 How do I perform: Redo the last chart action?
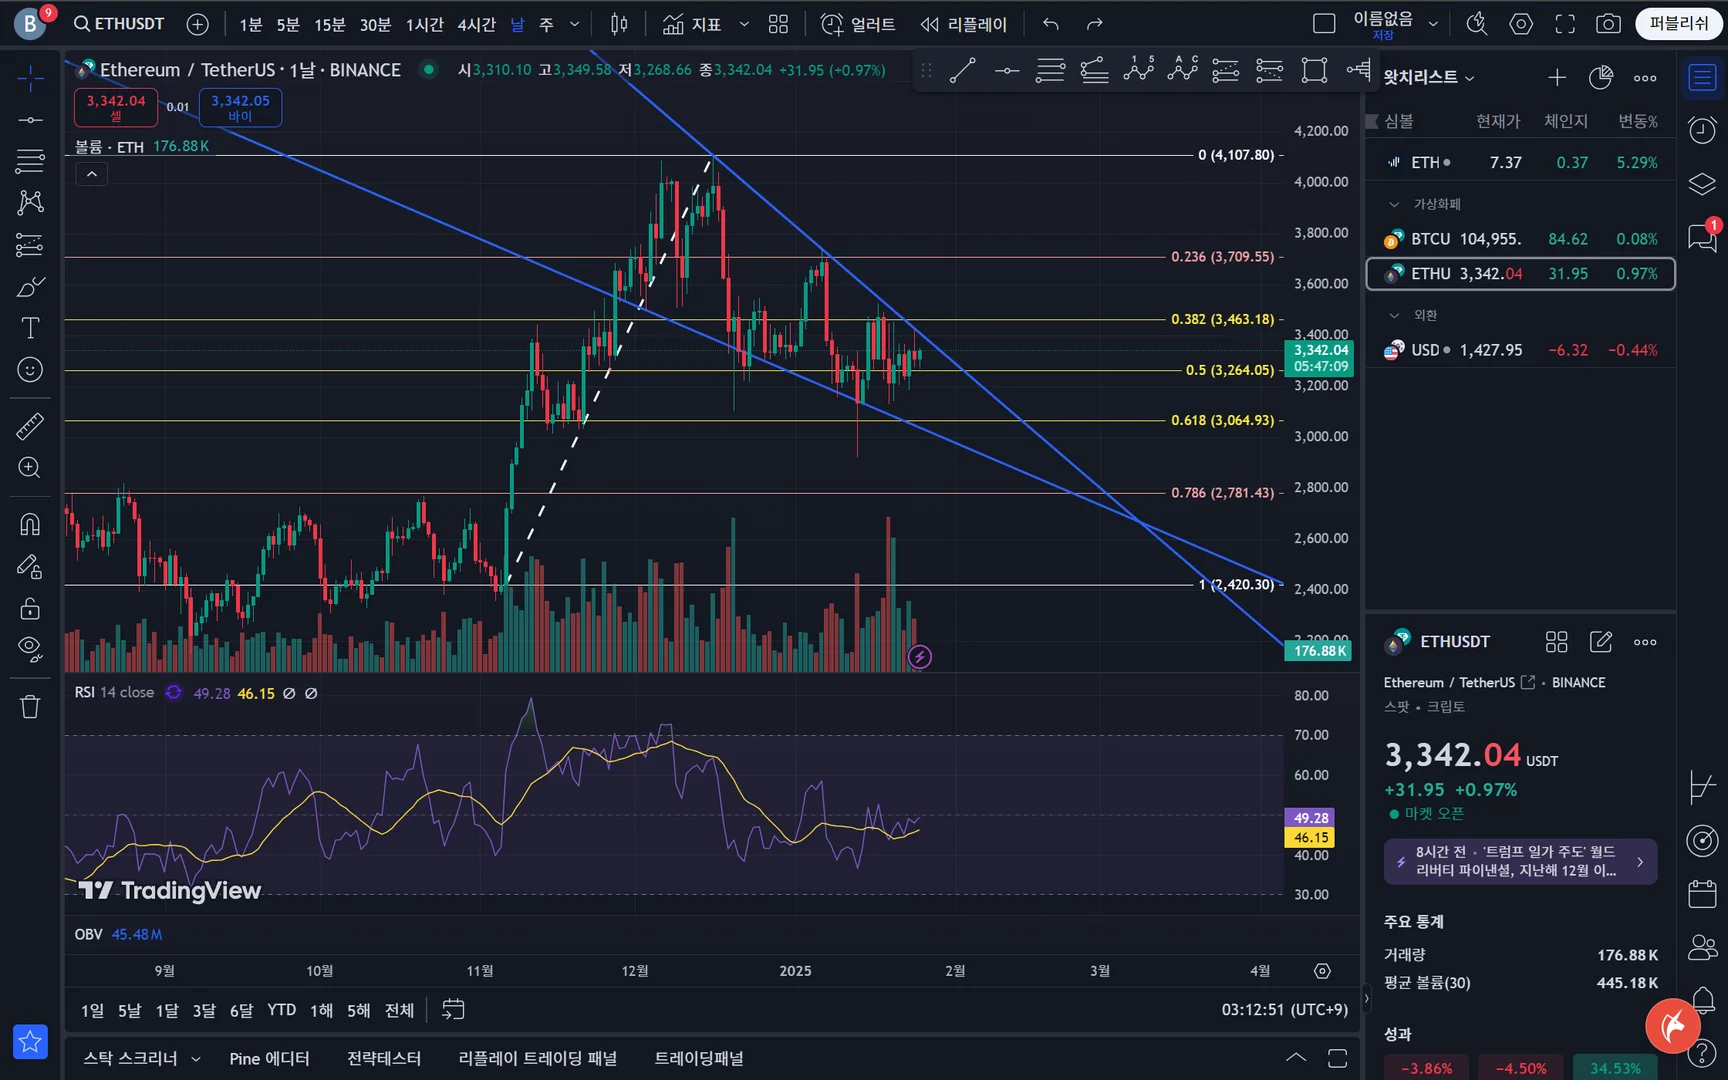[1095, 24]
